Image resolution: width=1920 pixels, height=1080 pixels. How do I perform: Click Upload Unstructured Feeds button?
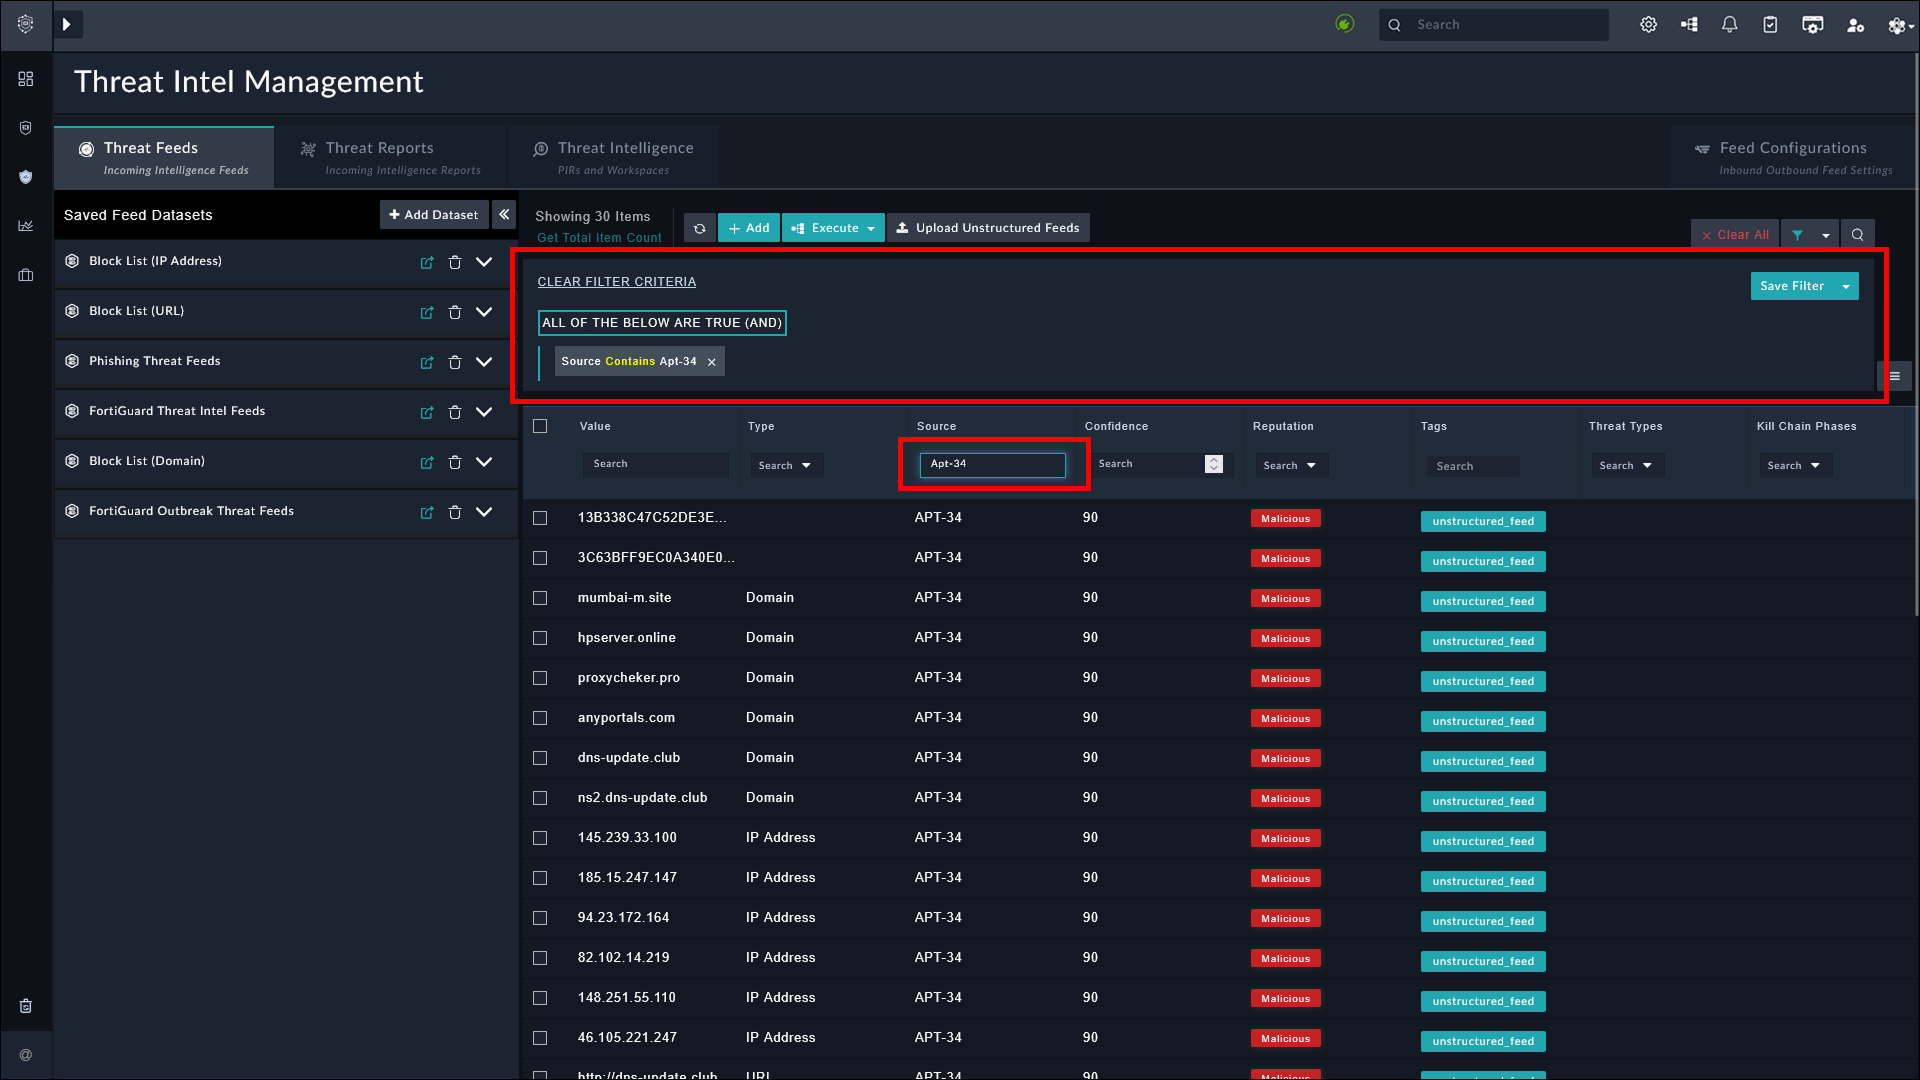tap(987, 228)
